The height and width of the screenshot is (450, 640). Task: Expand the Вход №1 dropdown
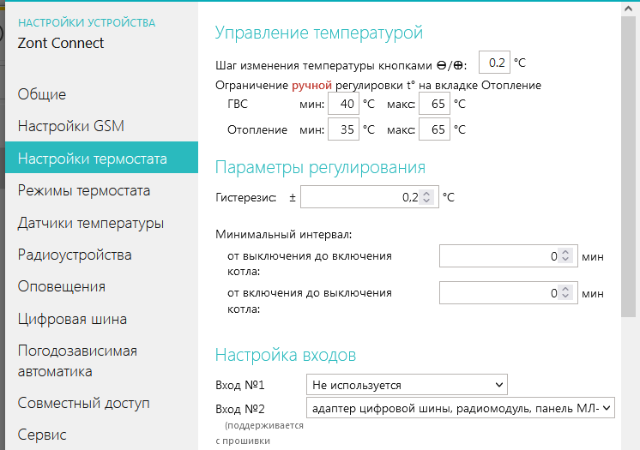[406, 384]
